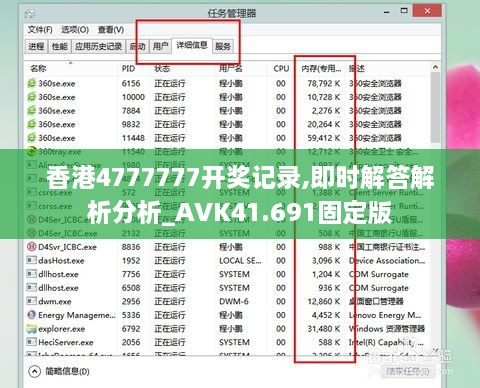Click the vertical scrollbar thumb

tap(435, 107)
